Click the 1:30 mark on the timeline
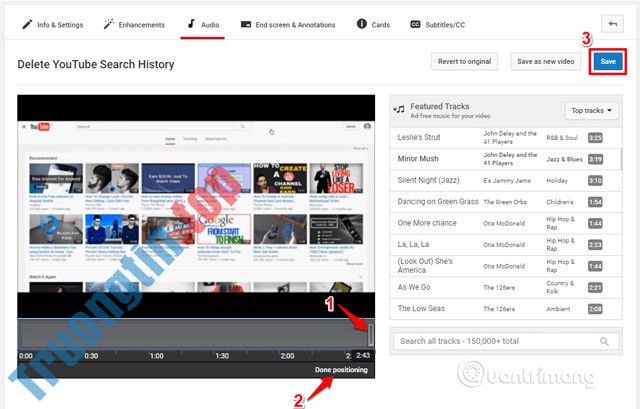This screenshot has width=640, height=409. click(222, 356)
